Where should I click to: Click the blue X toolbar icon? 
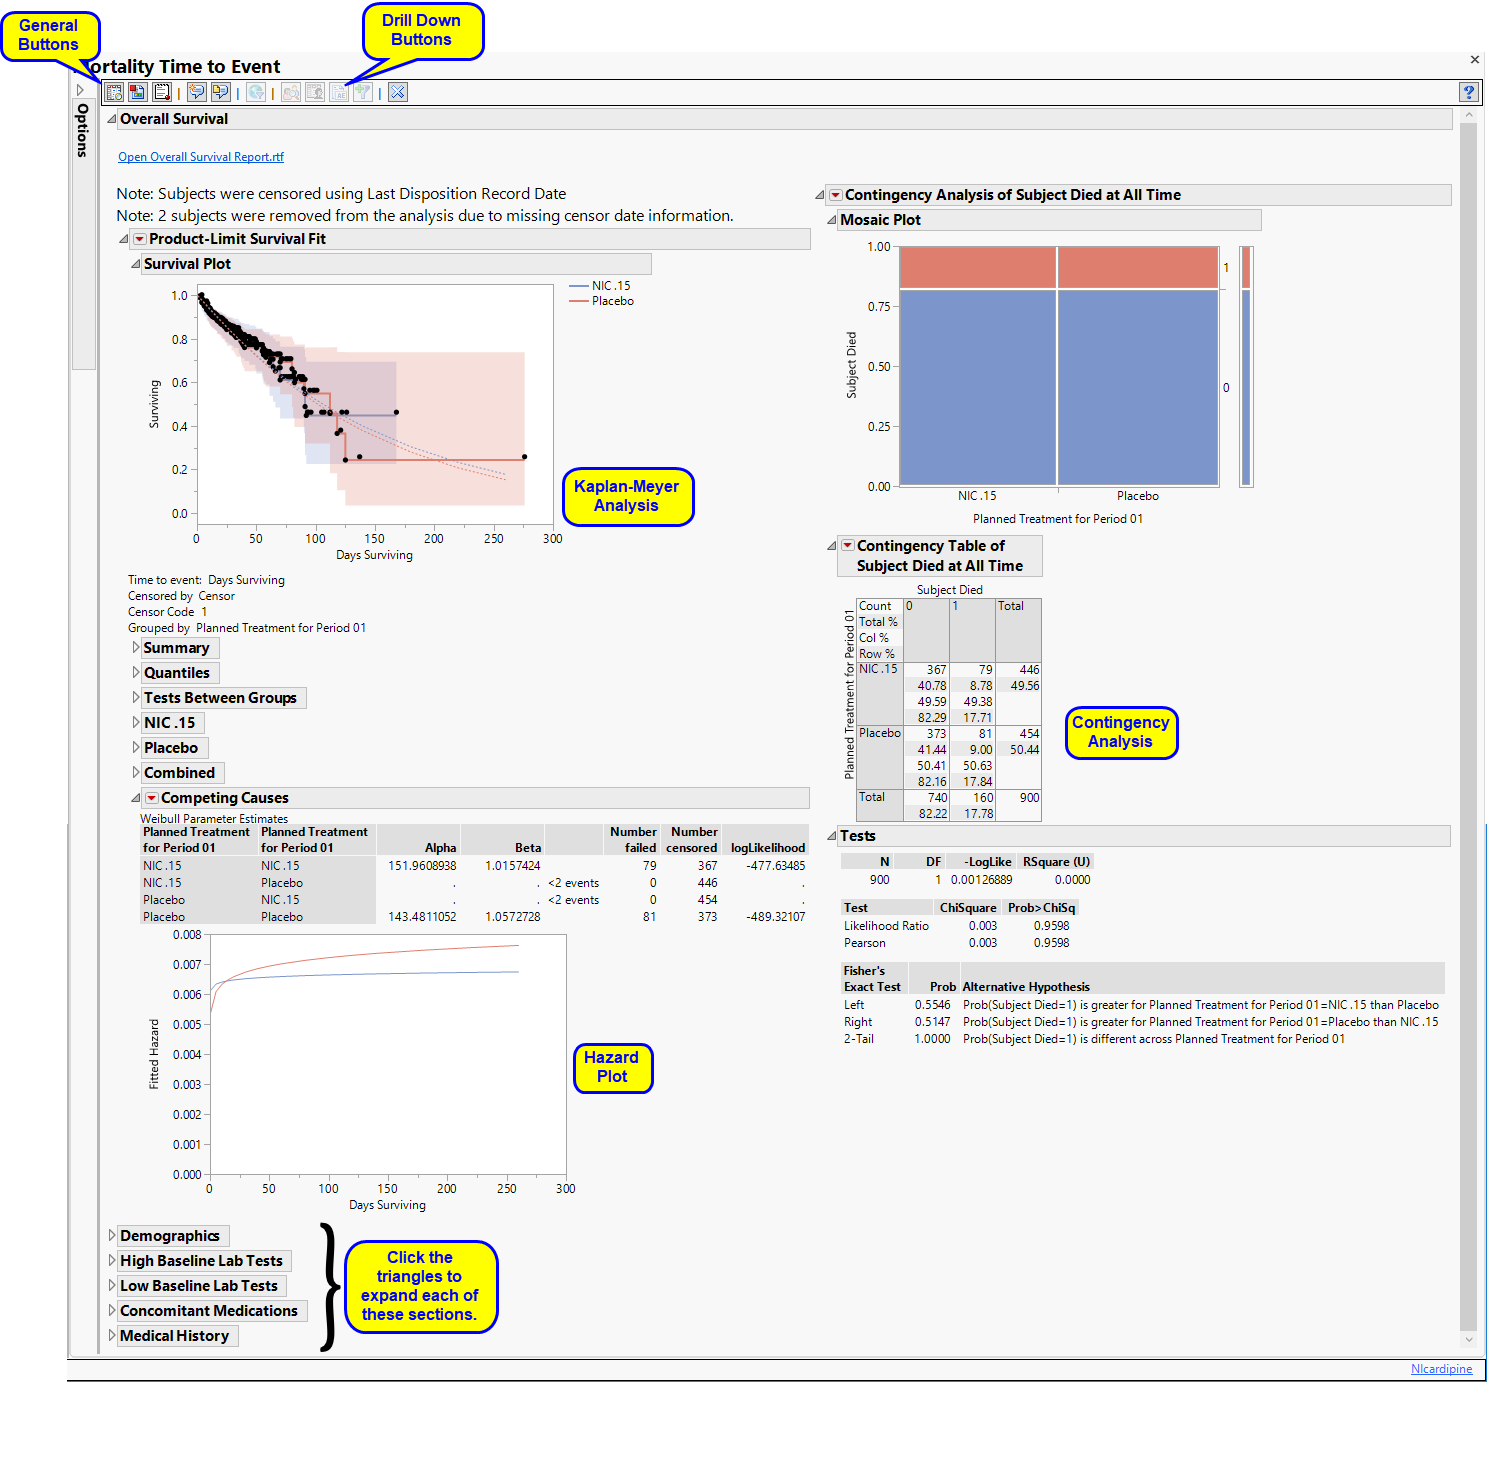tap(398, 92)
